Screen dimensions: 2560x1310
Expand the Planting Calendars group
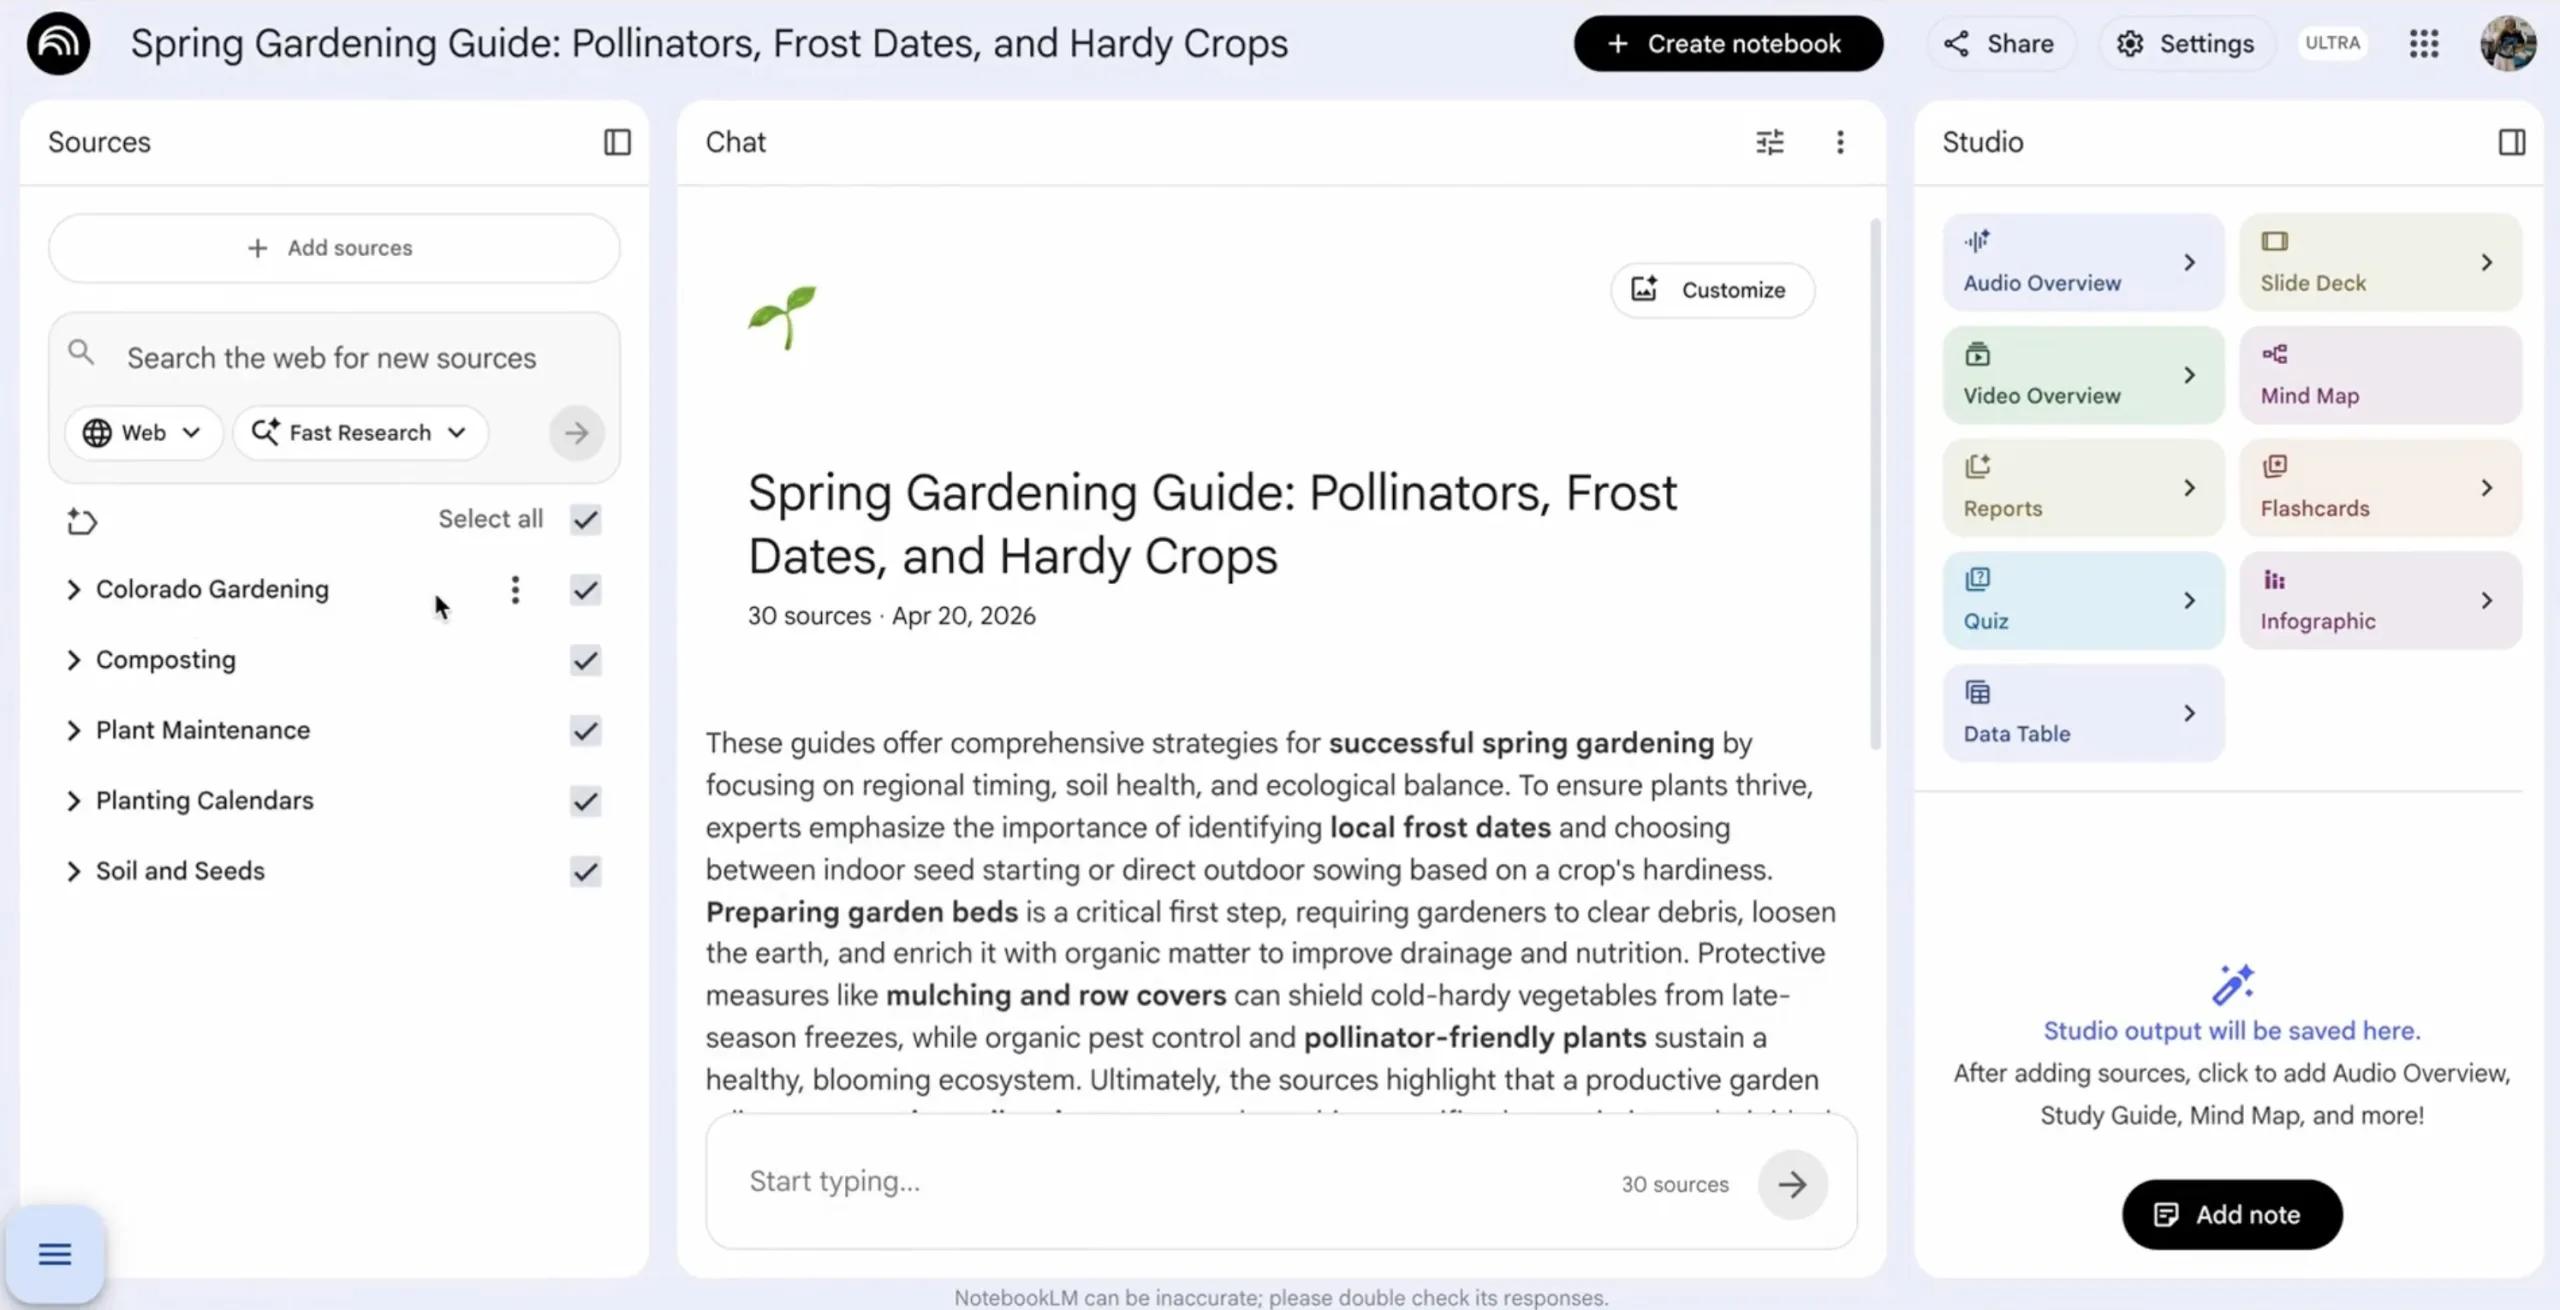(x=73, y=801)
